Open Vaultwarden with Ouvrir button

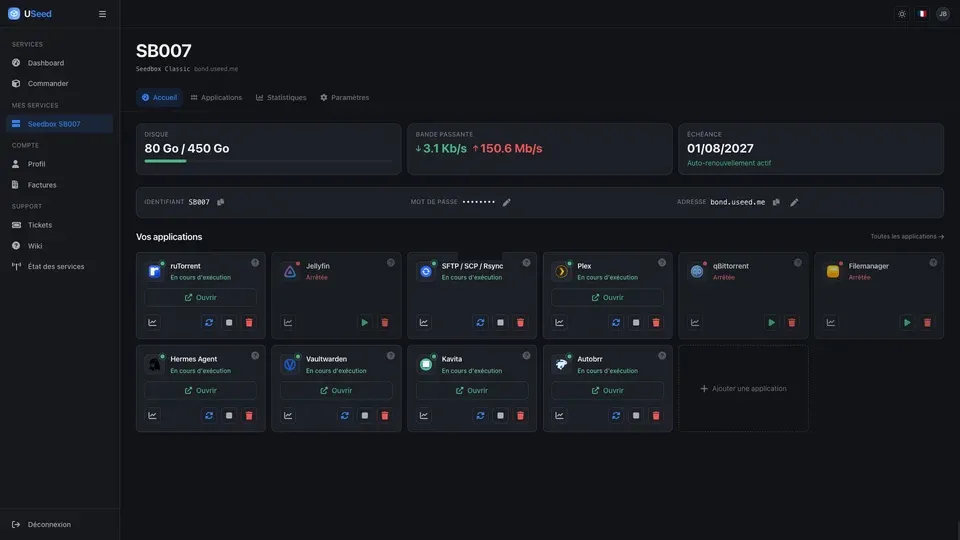336,391
